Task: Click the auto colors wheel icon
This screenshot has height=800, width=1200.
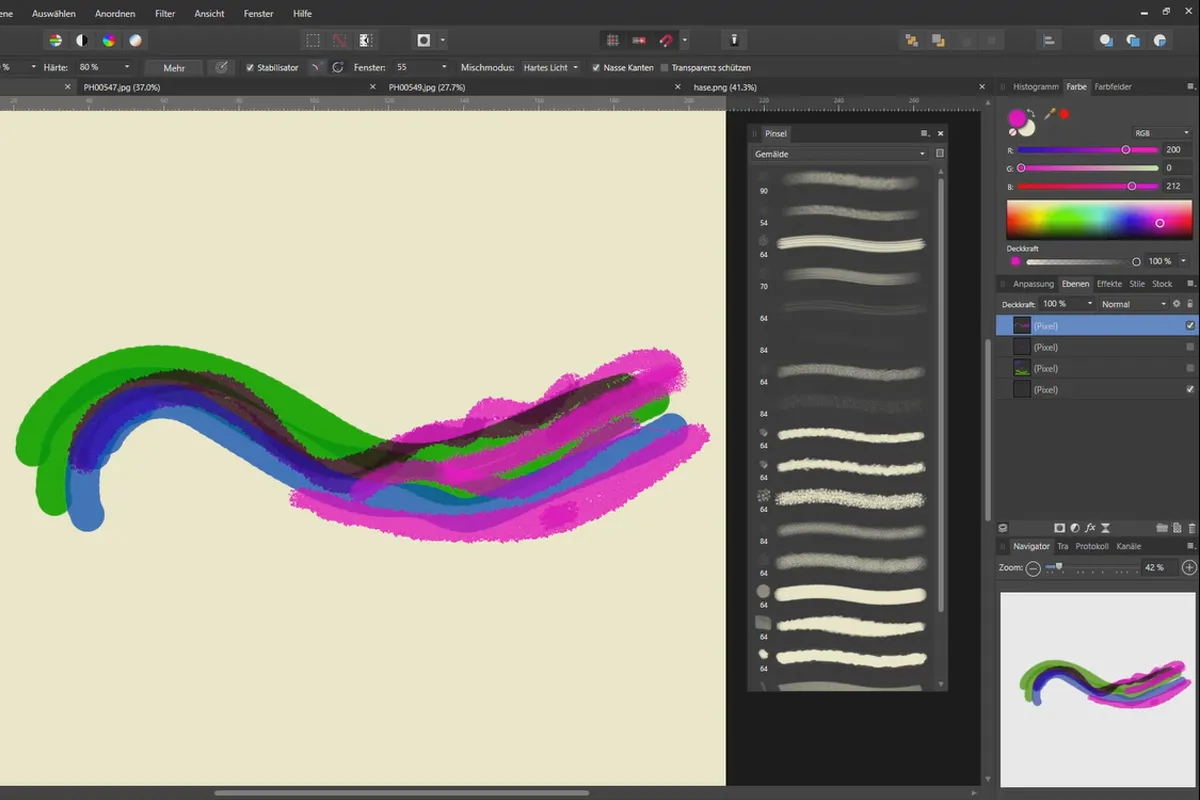Action: tap(108, 41)
